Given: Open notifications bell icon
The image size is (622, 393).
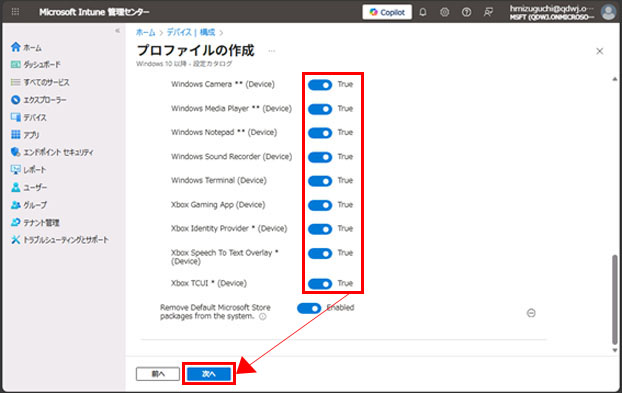Looking at the screenshot, I should (x=423, y=12).
